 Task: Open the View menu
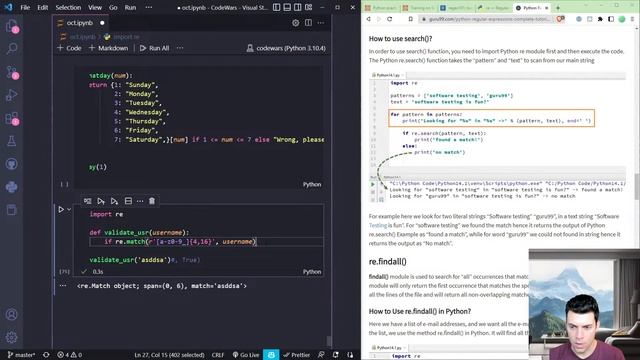point(95,7)
